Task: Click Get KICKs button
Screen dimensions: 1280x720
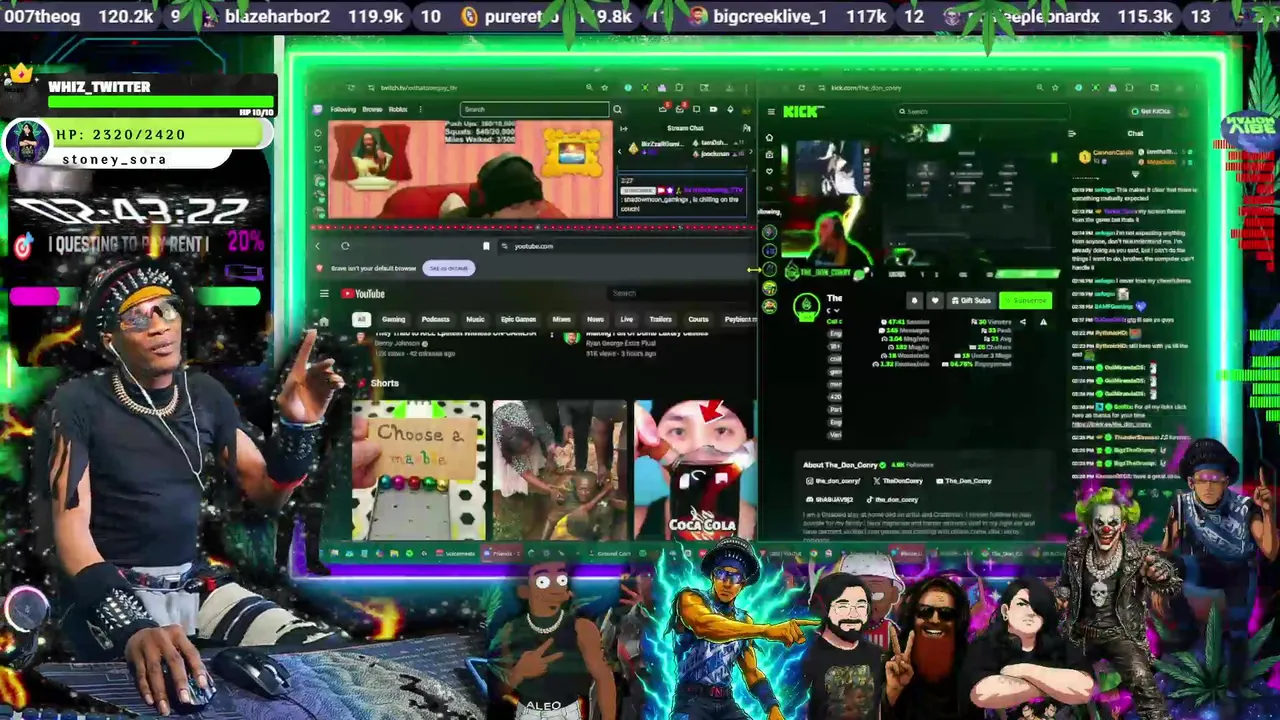Action: pyautogui.click(x=1149, y=112)
